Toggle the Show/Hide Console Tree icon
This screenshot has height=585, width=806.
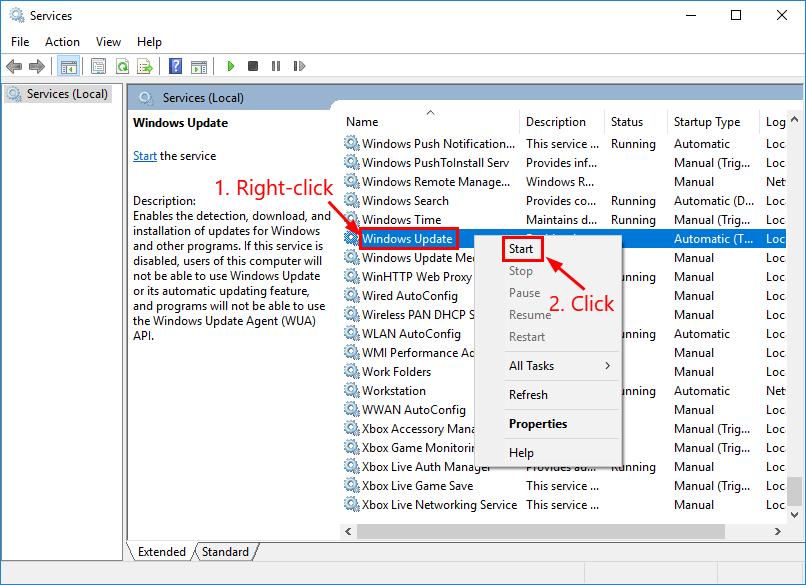[x=68, y=66]
